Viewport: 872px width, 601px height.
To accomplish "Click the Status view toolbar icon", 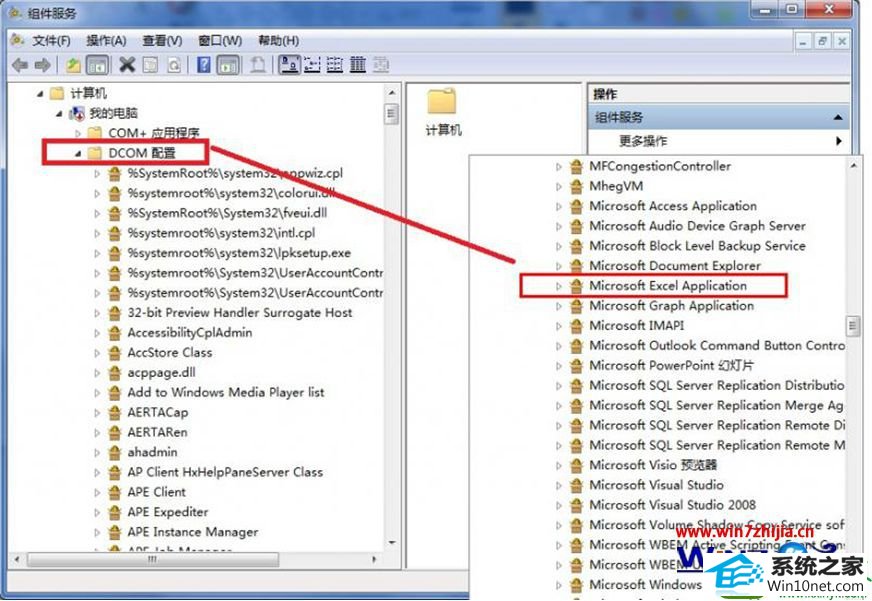I will (x=380, y=65).
